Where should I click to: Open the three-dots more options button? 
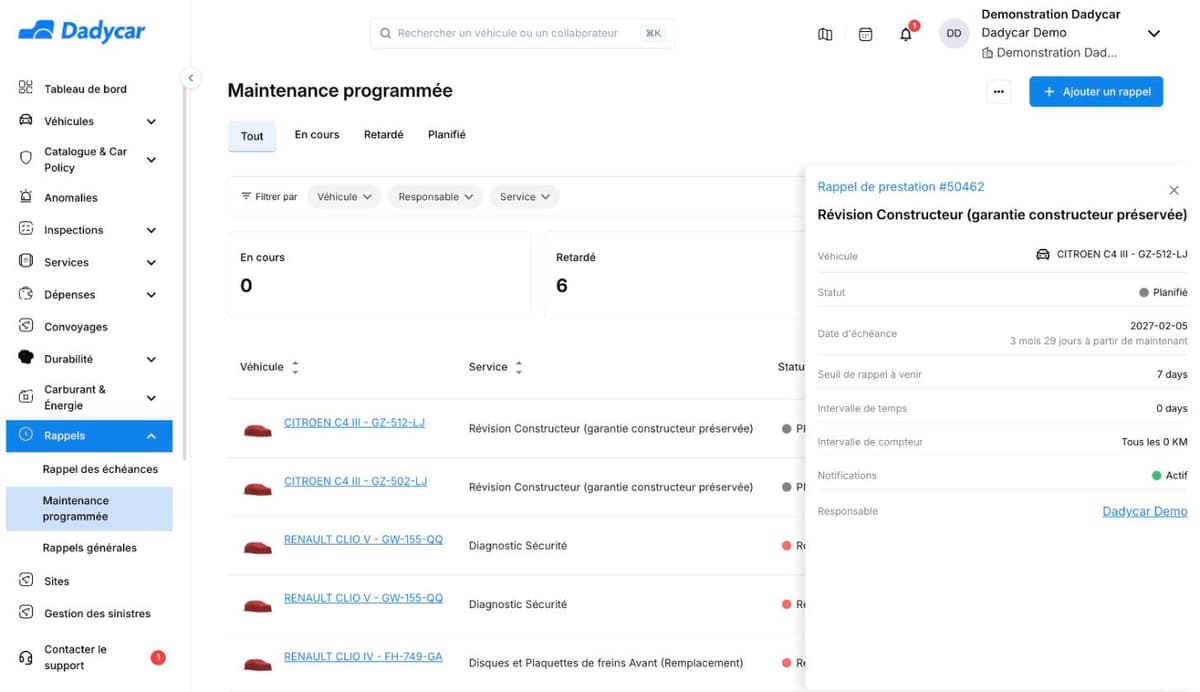coord(998,91)
